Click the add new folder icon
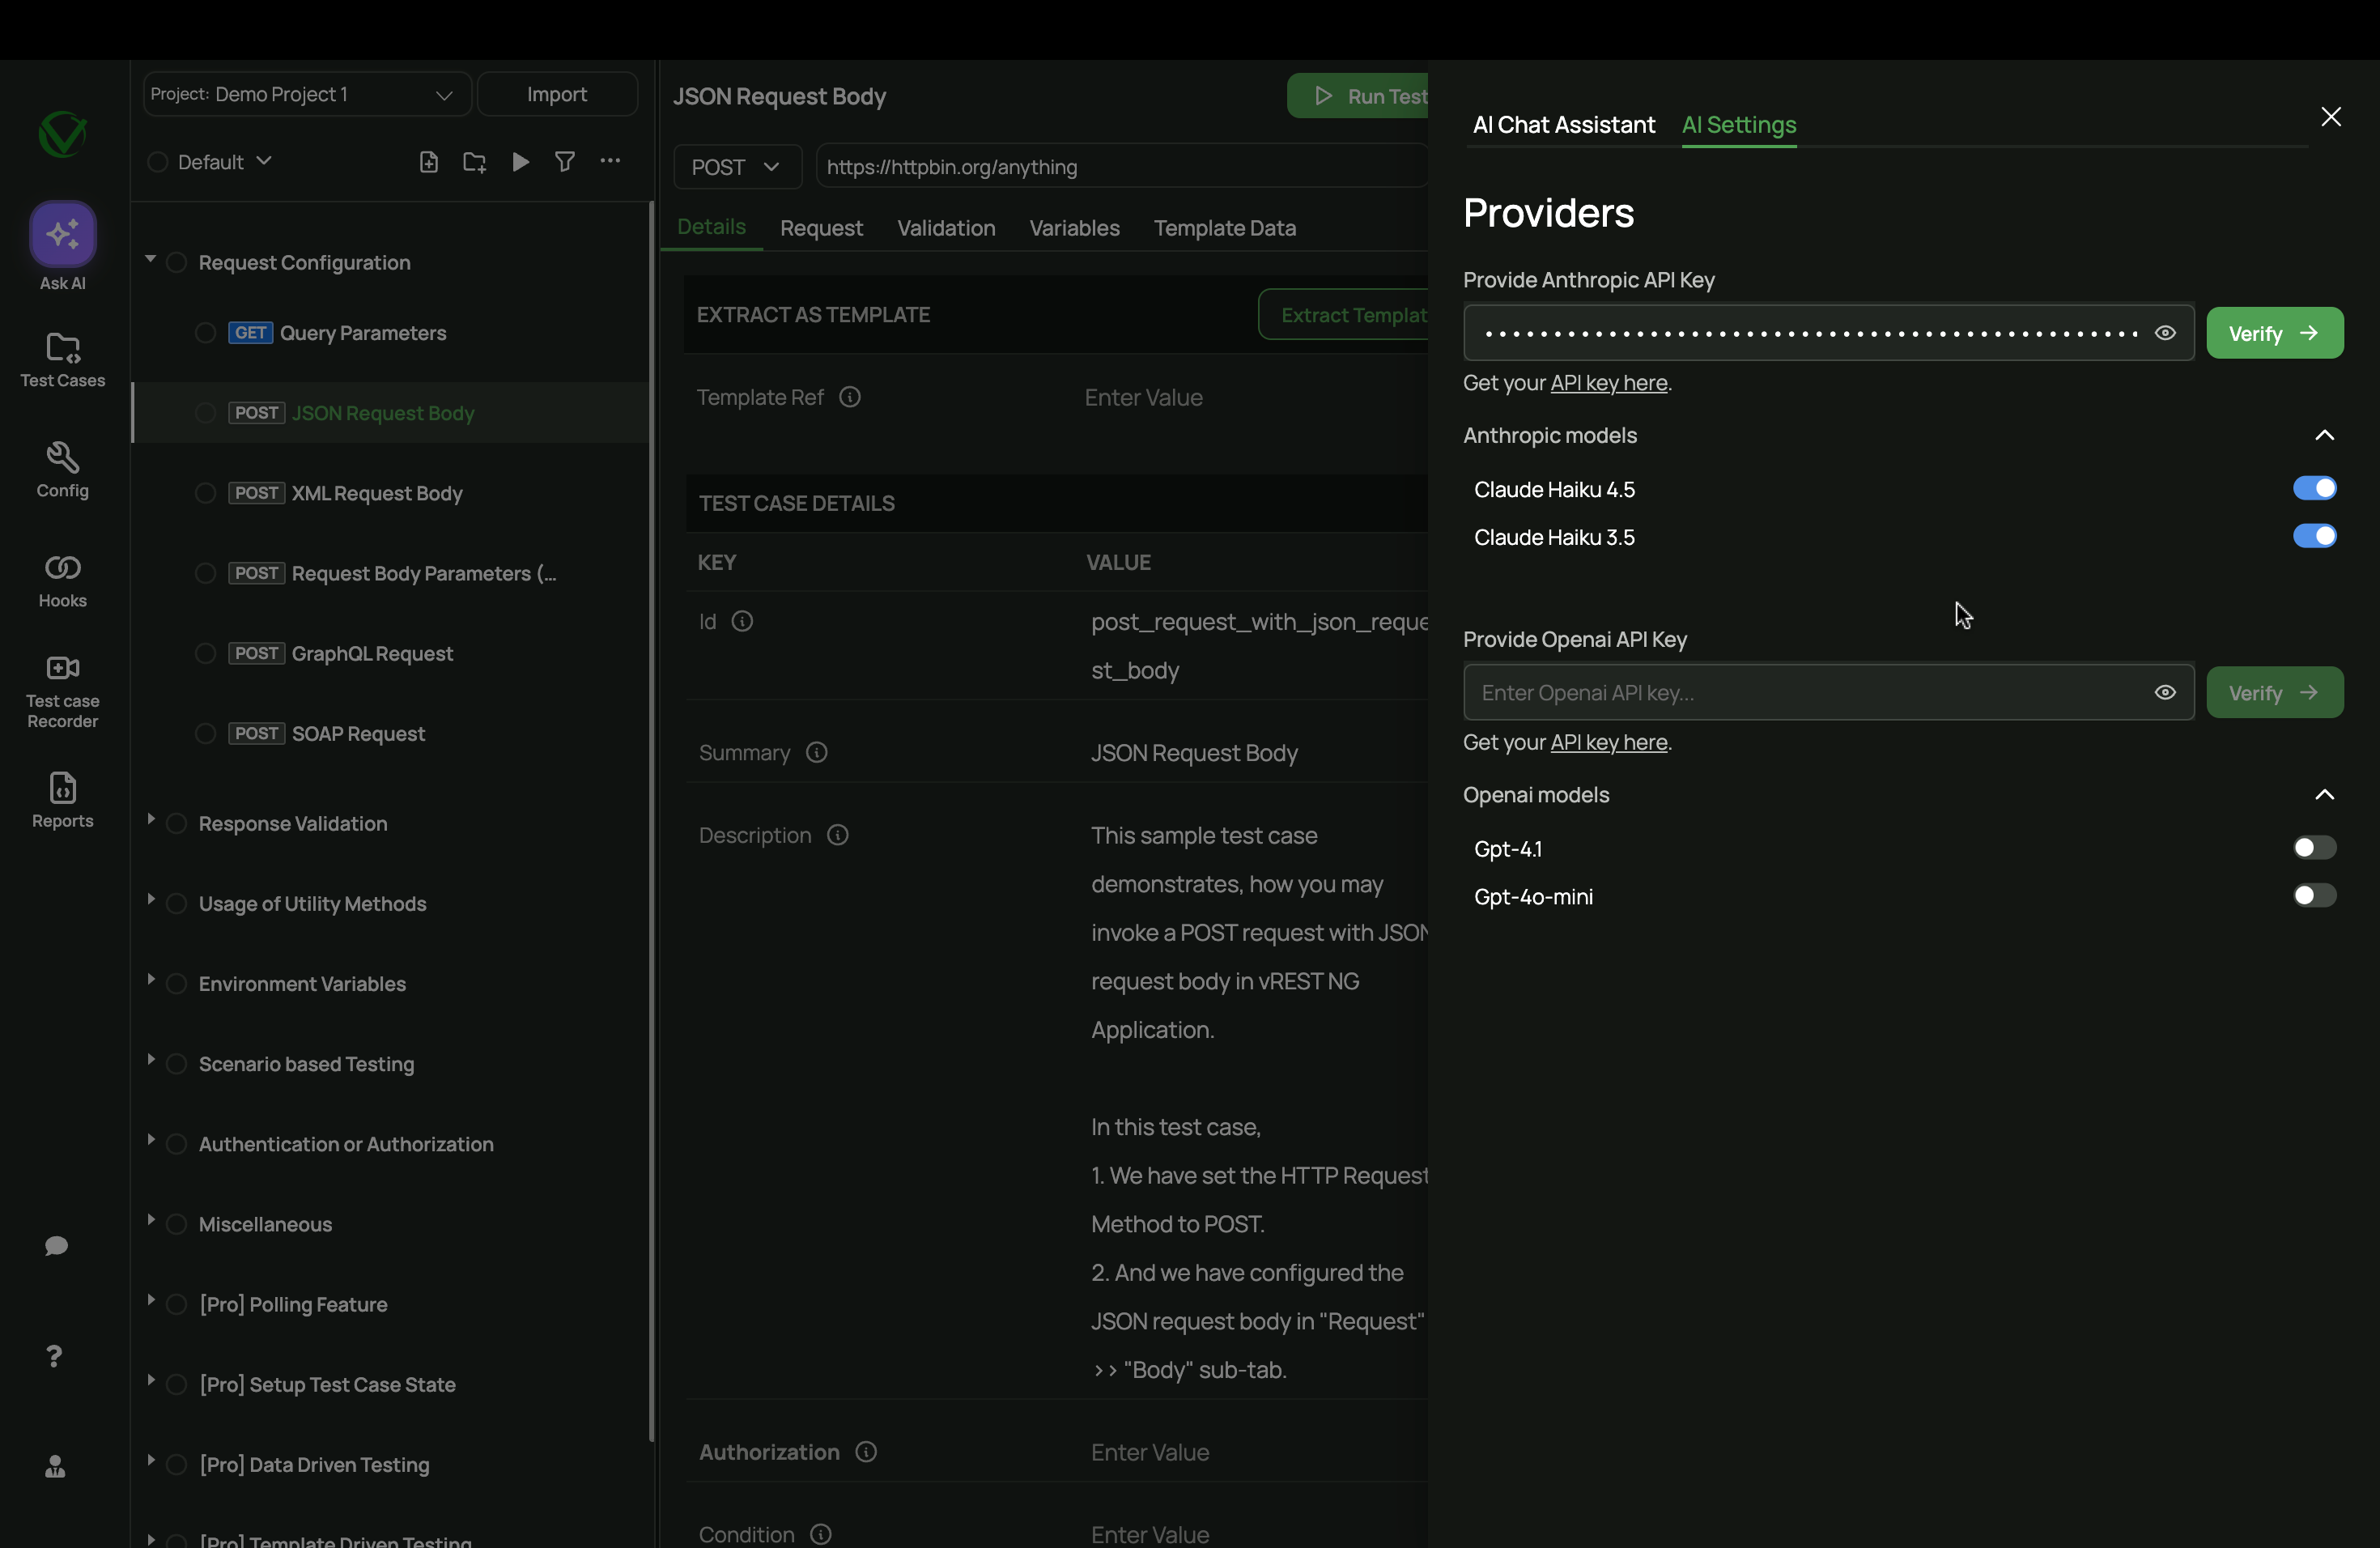The height and width of the screenshot is (1548, 2380). [x=474, y=162]
